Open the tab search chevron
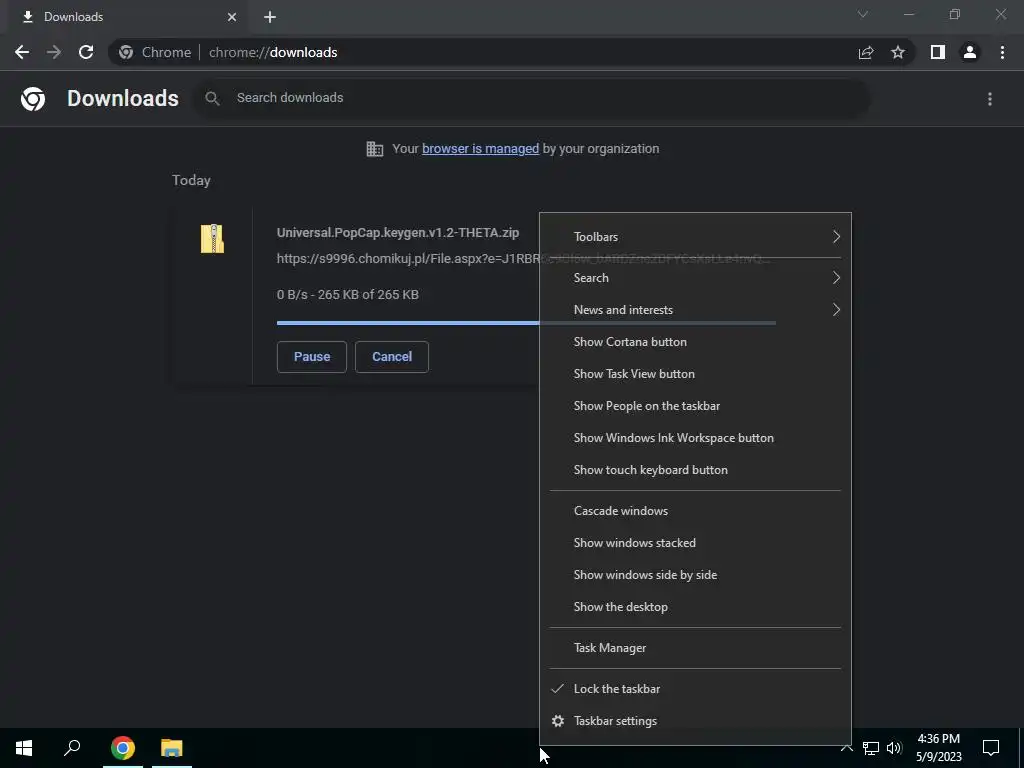Viewport: 1024px width, 768px height. point(863,14)
